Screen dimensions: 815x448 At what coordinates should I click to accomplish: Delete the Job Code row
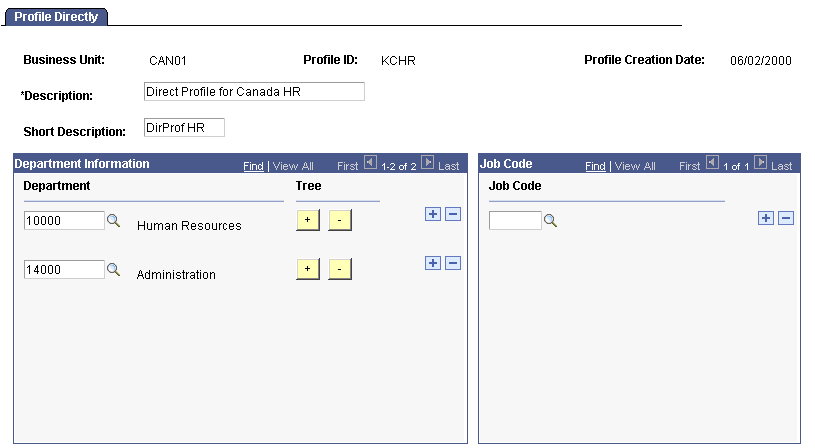786,218
